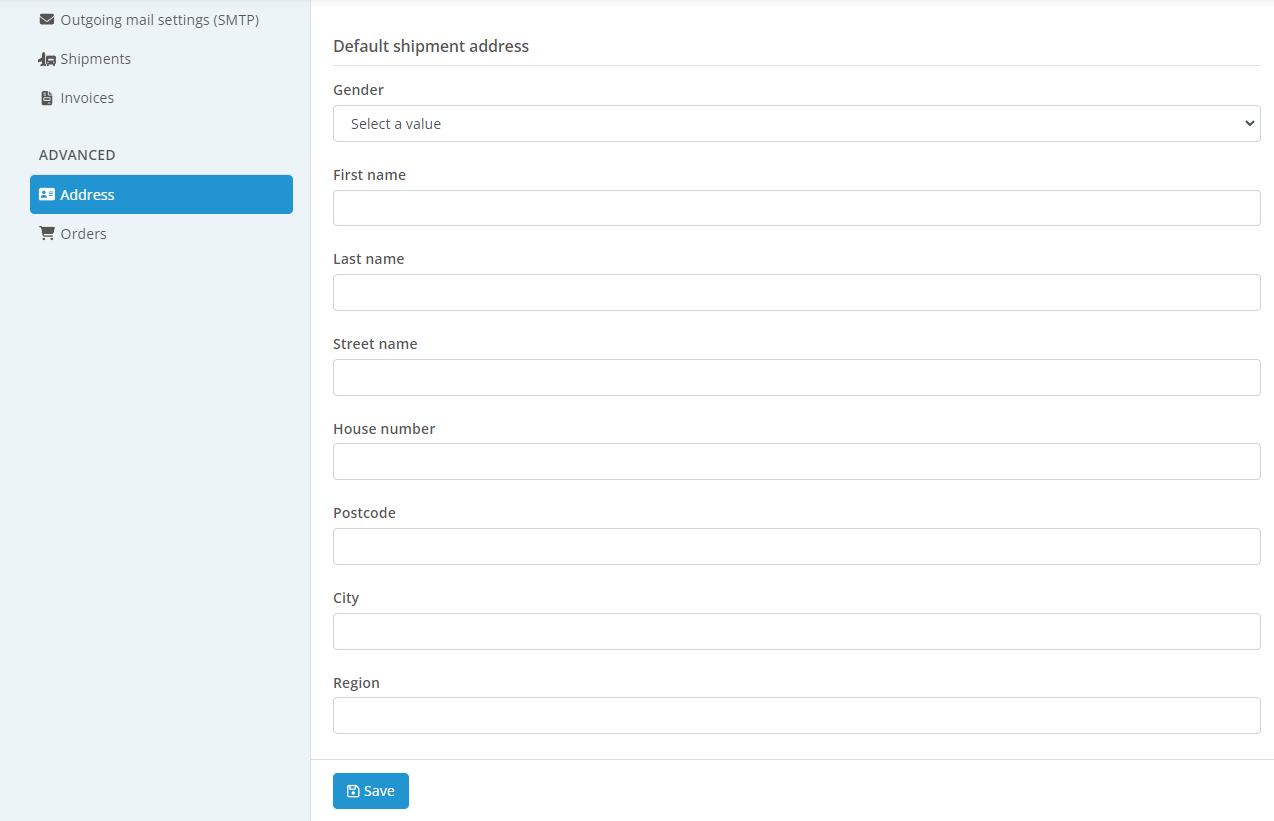The height and width of the screenshot is (821, 1274).
Task: Click inside the City input field
Action: [x=795, y=631]
